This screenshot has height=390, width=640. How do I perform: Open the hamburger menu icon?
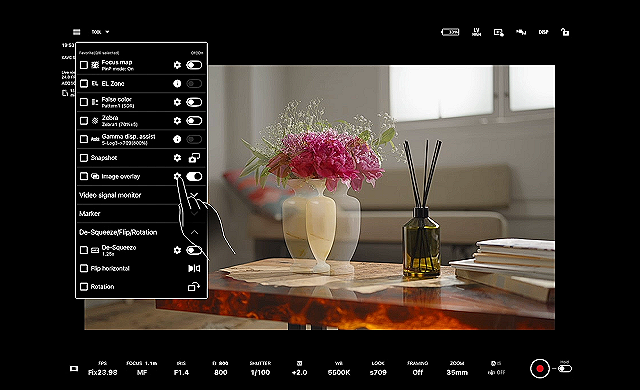76,32
